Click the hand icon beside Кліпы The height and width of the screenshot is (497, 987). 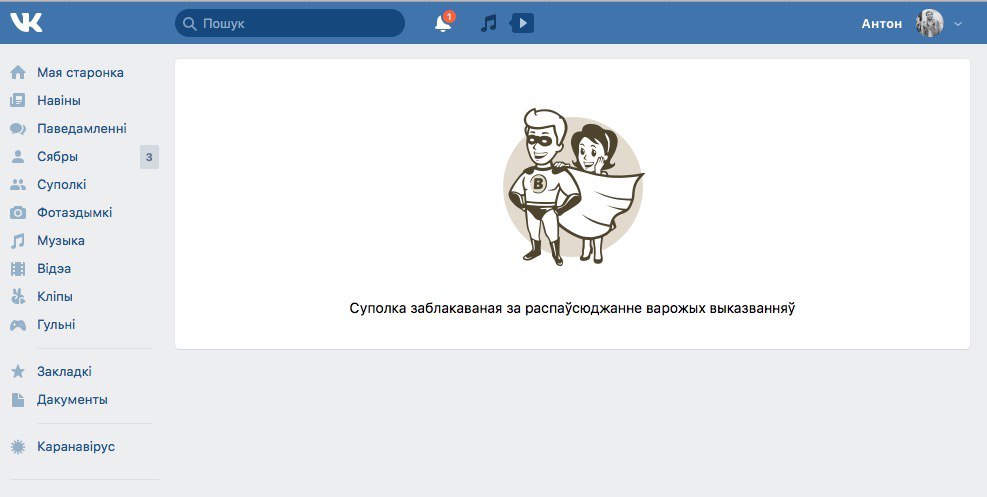click(18, 296)
